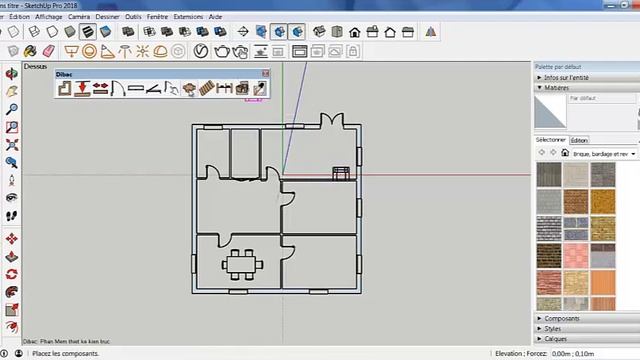Open the Outils menu
The image size is (640, 360).
click(x=133, y=17)
